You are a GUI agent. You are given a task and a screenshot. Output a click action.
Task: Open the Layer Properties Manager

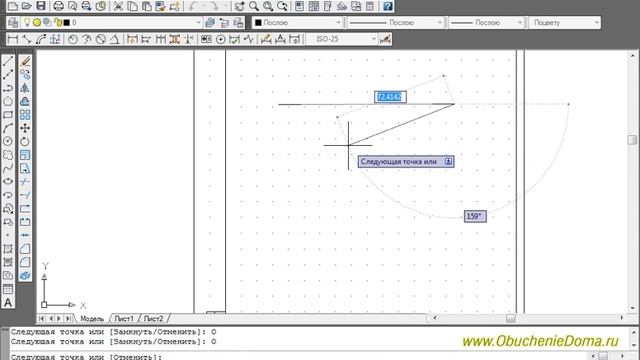pos(13,22)
